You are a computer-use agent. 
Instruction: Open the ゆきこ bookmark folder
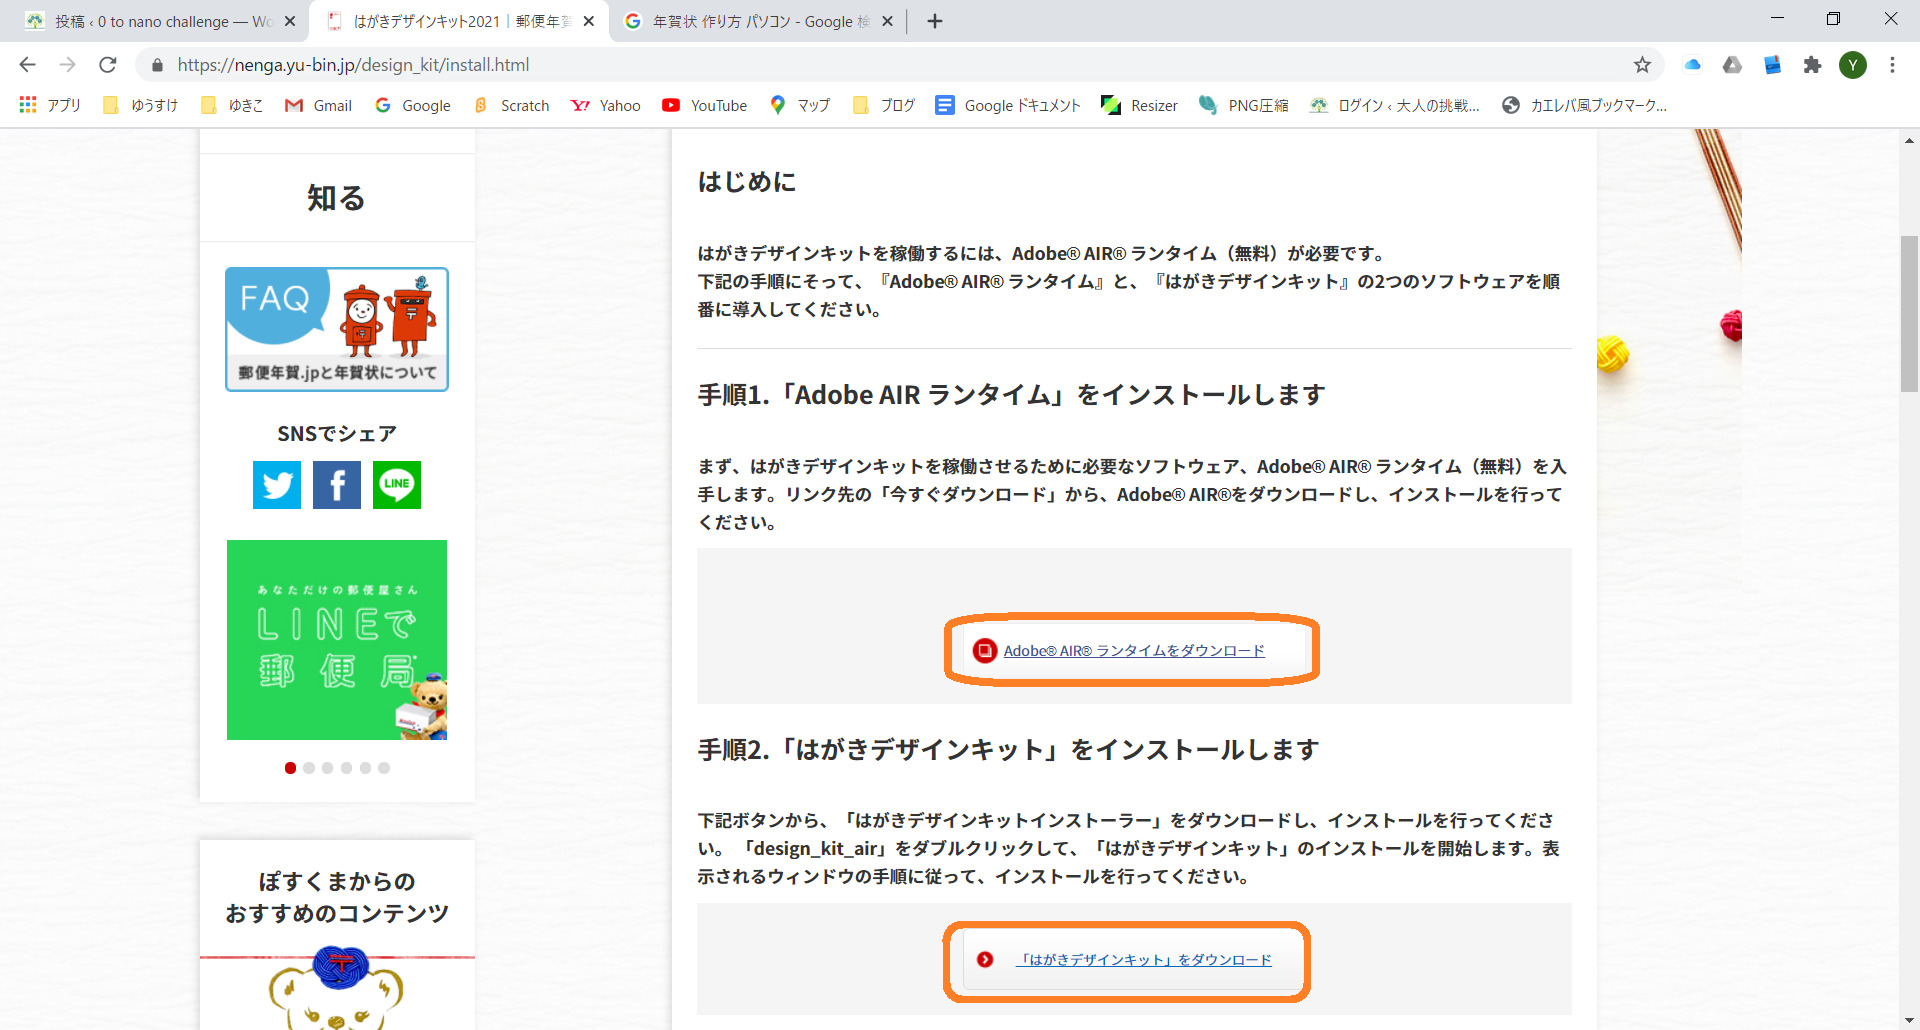click(x=232, y=105)
